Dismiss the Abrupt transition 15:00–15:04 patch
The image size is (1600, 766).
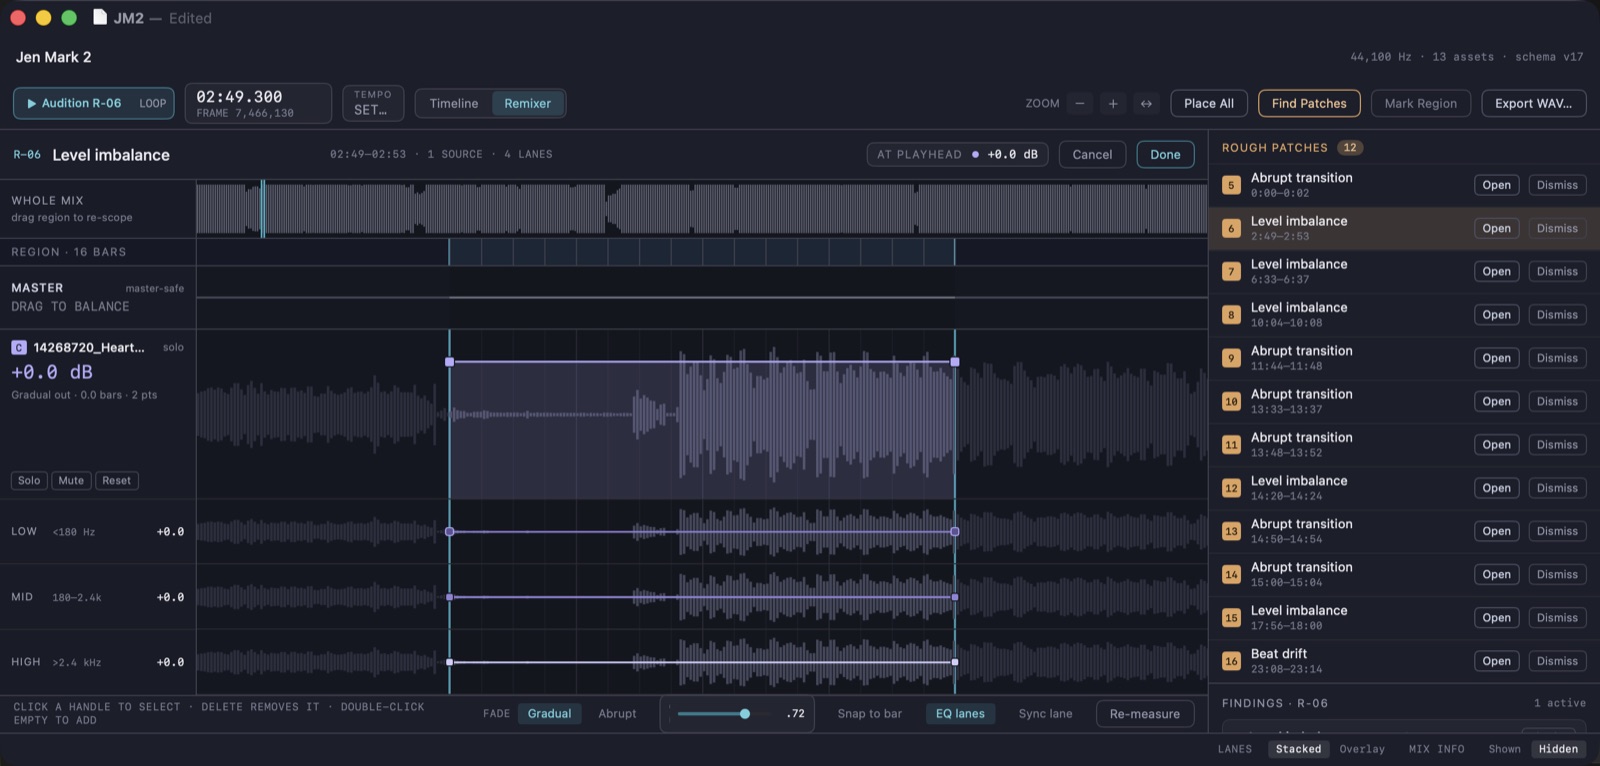pos(1557,574)
